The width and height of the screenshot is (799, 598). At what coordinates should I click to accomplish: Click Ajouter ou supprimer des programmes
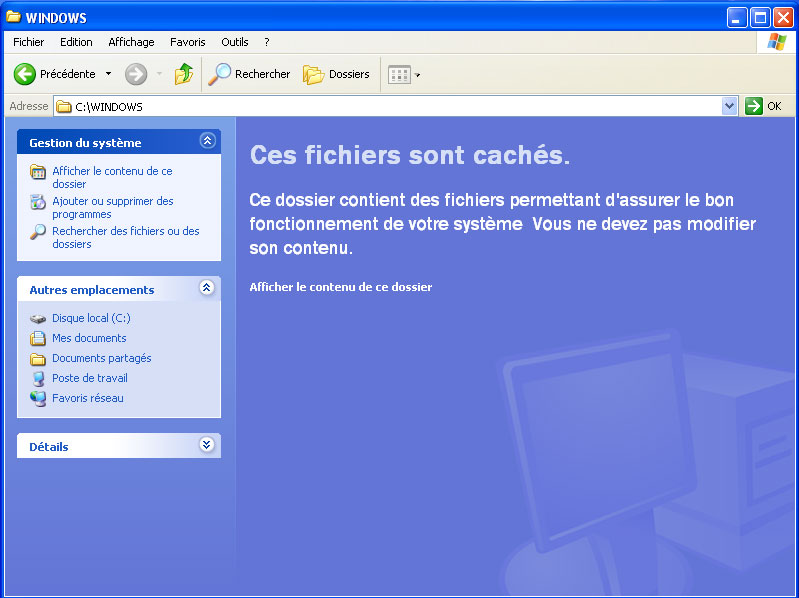(113, 207)
